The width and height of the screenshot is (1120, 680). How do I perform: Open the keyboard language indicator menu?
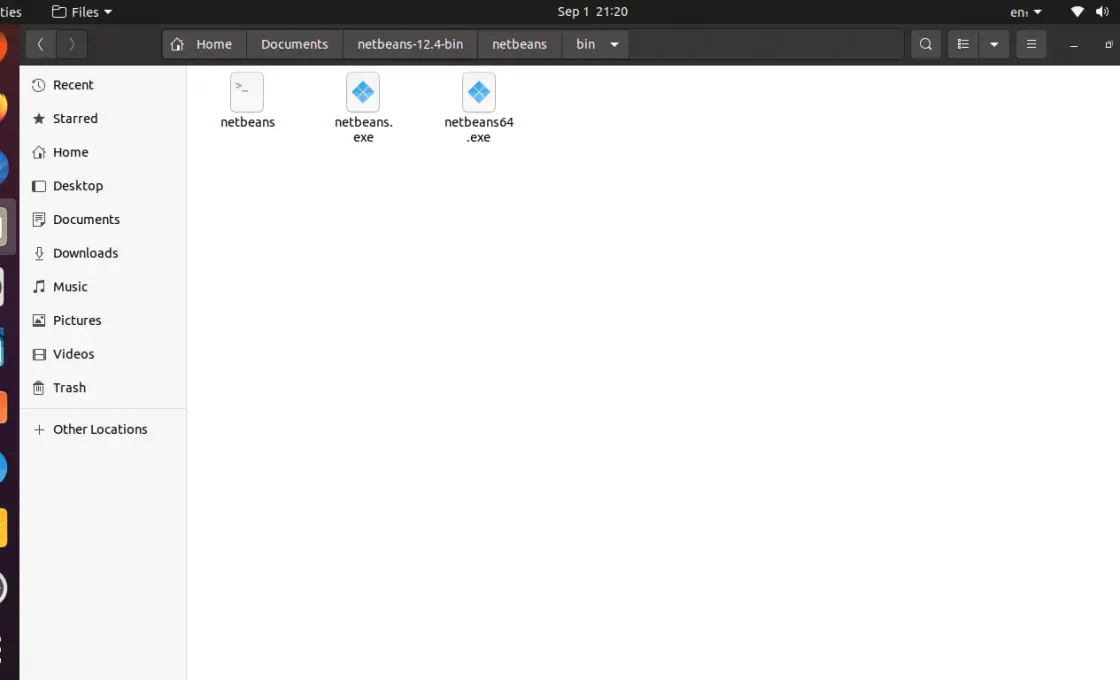pyautogui.click(x=1026, y=11)
